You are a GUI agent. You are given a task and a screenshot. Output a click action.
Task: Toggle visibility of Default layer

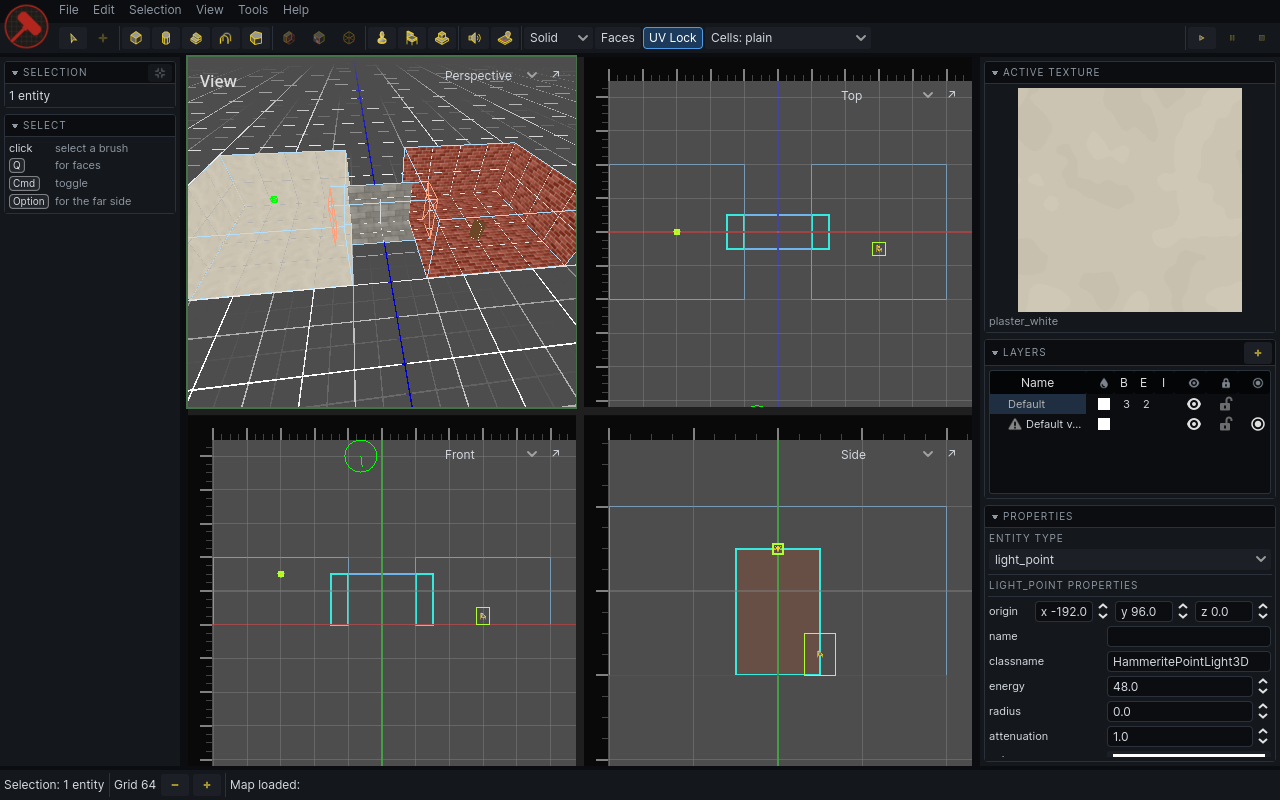[1194, 404]
